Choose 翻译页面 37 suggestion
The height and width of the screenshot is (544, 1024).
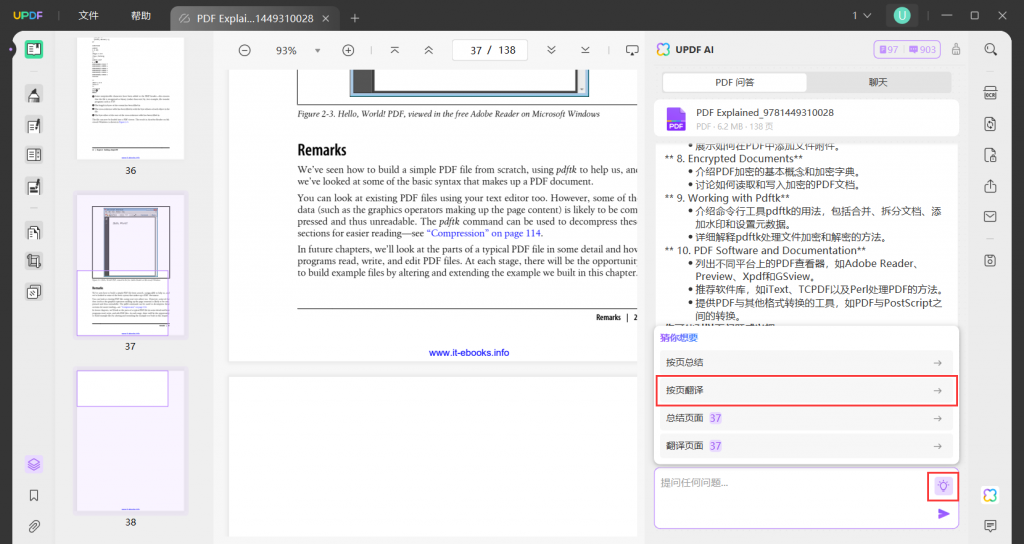pos(806,446)
